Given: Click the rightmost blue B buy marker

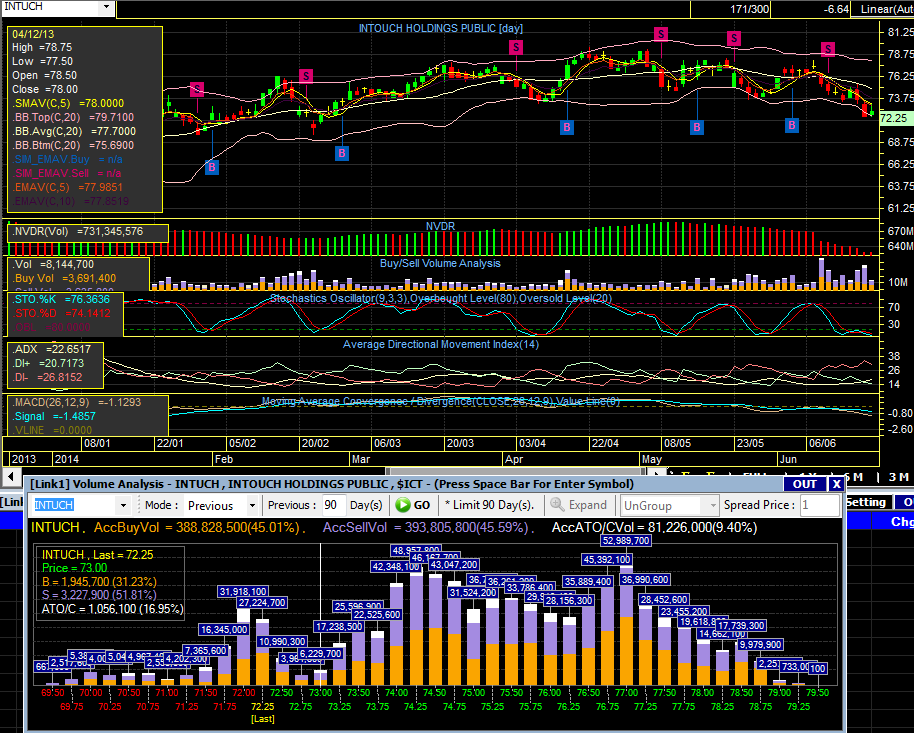Looking at the screenshot, I should point(792,126).
